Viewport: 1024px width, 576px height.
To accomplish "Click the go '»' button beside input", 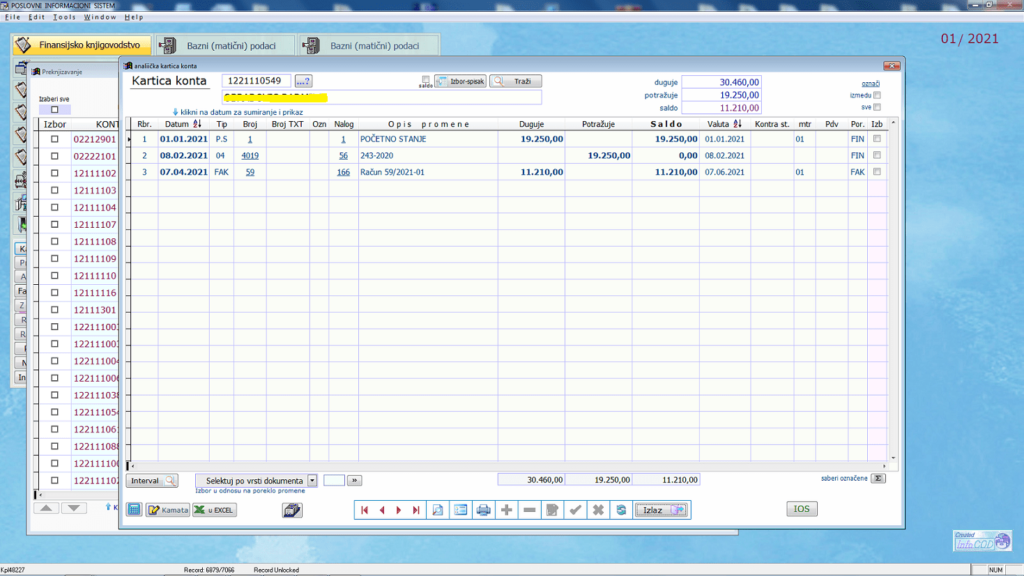I will coord(355,481).
